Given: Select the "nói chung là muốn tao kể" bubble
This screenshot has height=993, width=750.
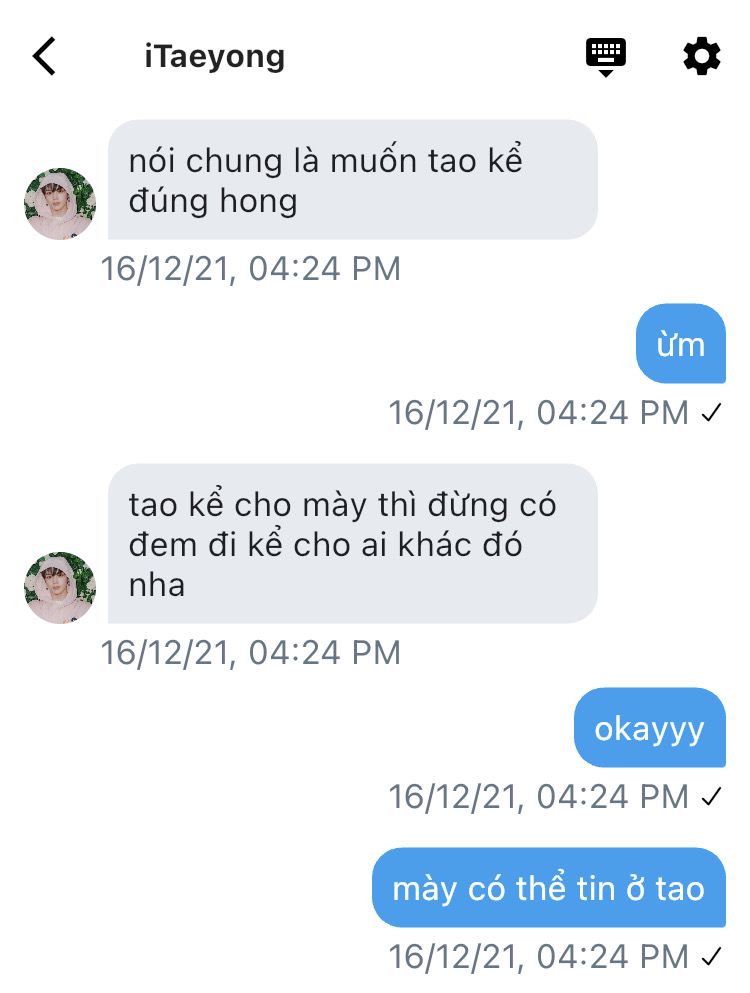Looking at the screenshot, I should (353, 180).
